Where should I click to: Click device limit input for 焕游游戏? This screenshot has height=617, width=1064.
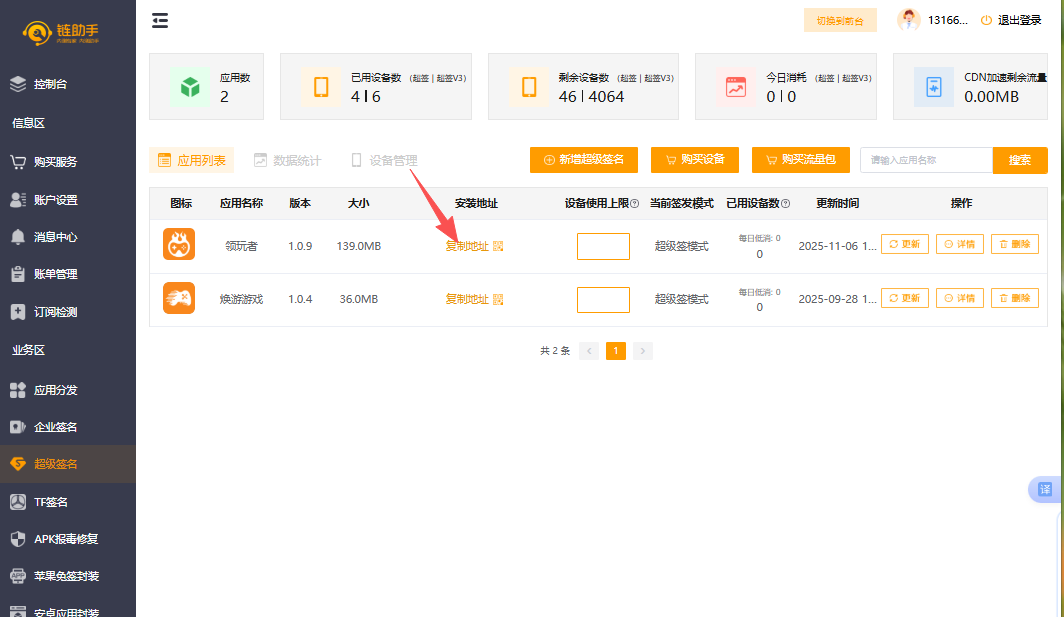(603, 299)
